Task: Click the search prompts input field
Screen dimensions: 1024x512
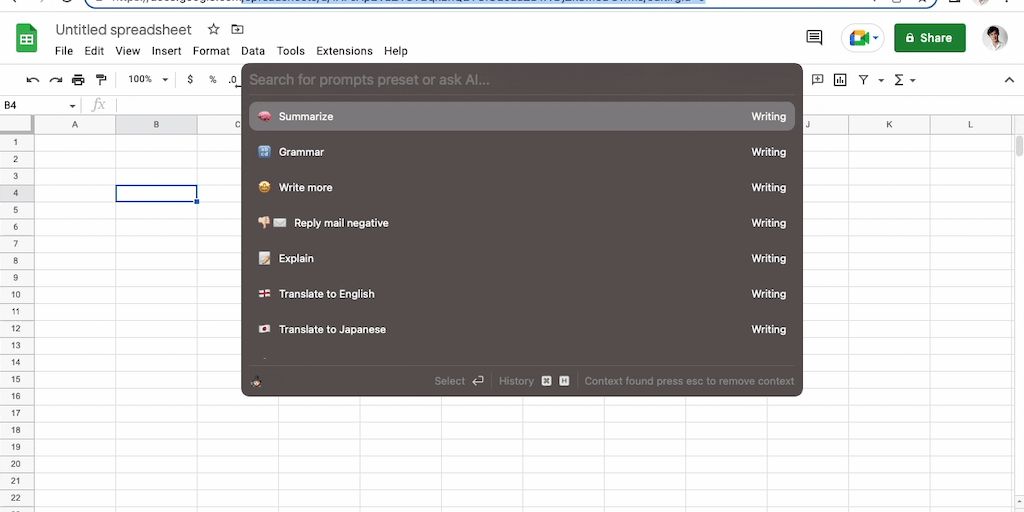Action: point(521,79)
